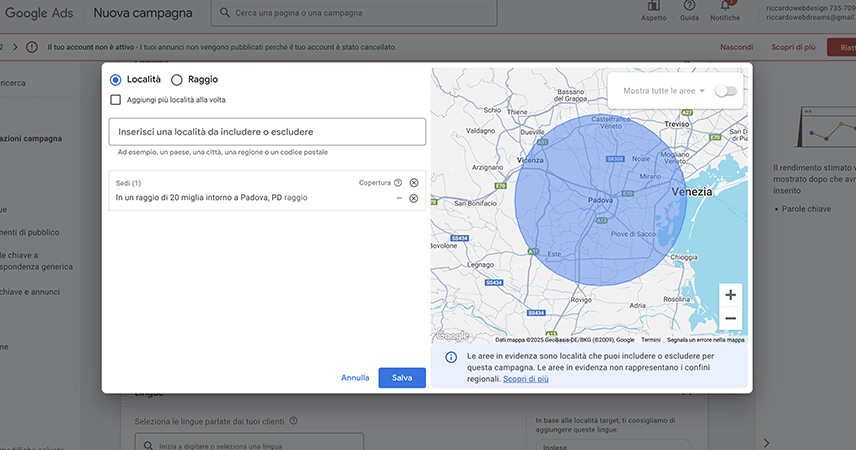
Task: Open the Guida help icon
Action: pos(689,8)
